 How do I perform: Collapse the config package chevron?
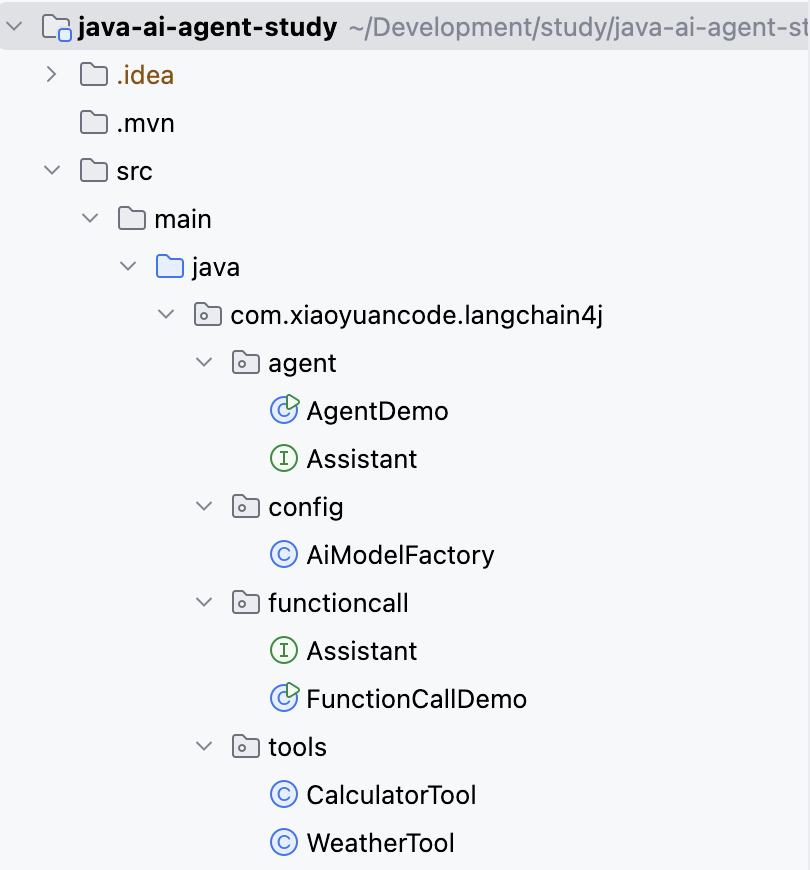click(204, 506)
